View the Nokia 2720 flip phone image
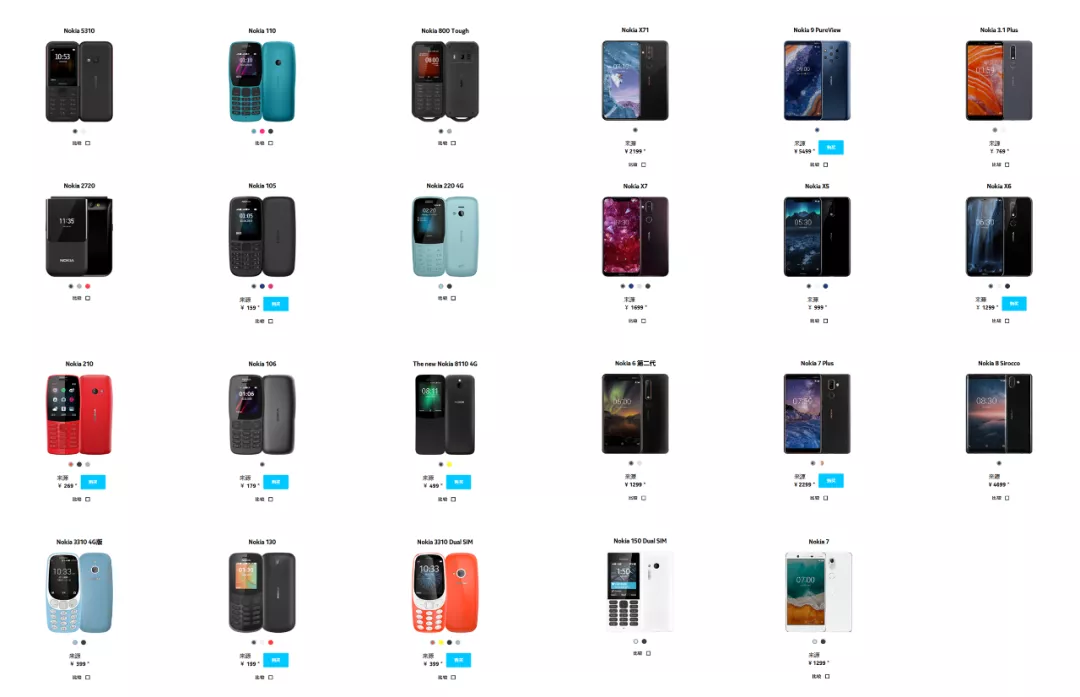Viewport: 1080px width, 697px height. tap(79, 236)
